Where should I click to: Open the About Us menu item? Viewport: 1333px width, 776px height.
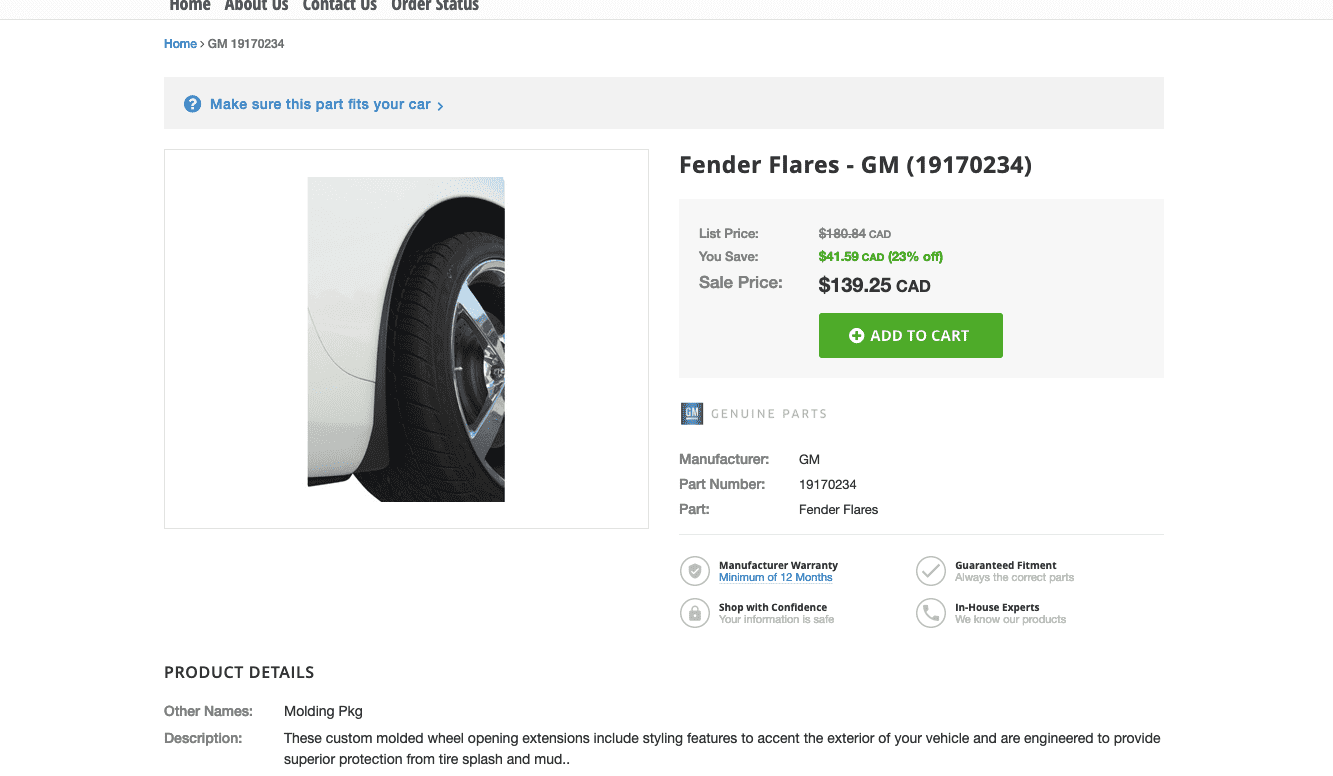click(256, 6)
